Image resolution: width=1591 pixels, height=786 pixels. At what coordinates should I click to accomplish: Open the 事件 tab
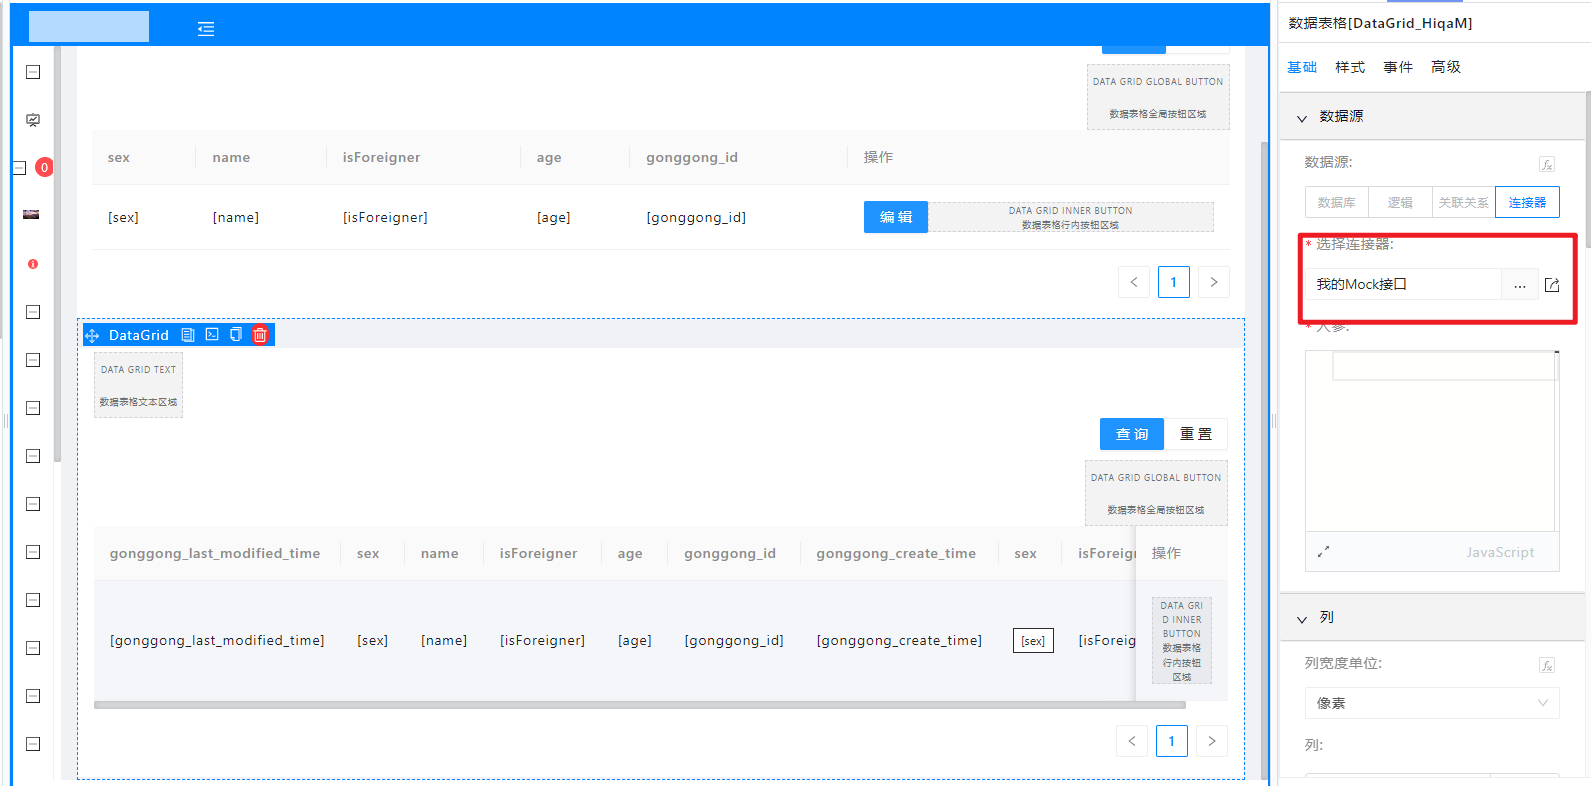pos(1397,67)
